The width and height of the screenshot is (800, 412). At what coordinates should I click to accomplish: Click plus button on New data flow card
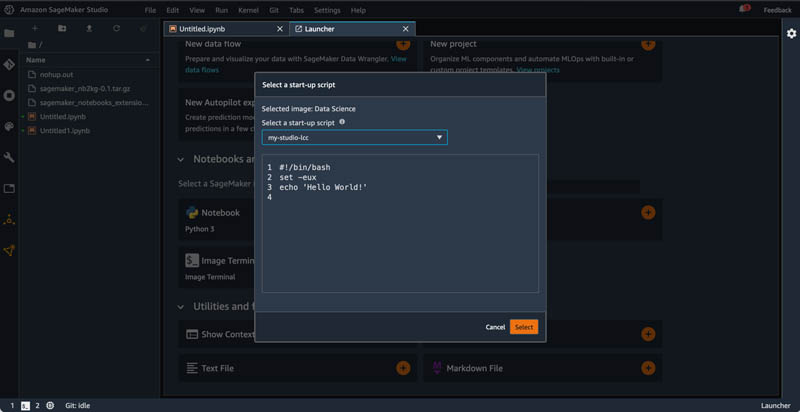[403, 44]
